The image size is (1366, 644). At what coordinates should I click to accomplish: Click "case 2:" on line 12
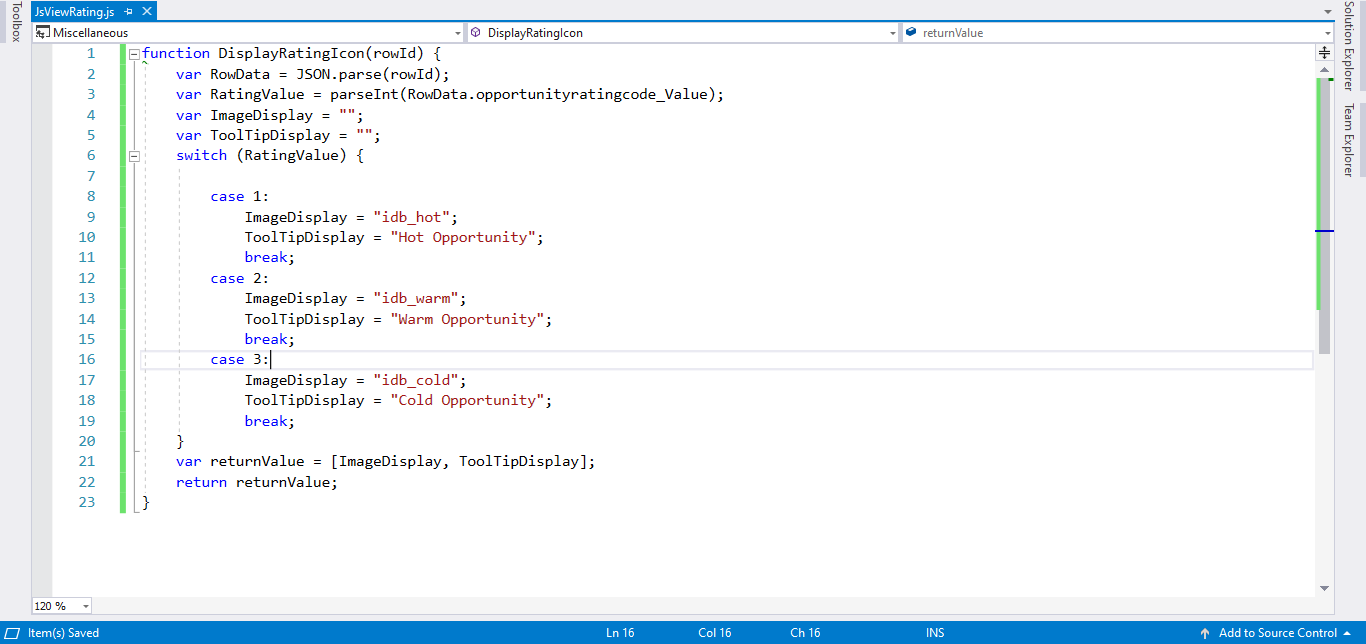coord(240,278)
